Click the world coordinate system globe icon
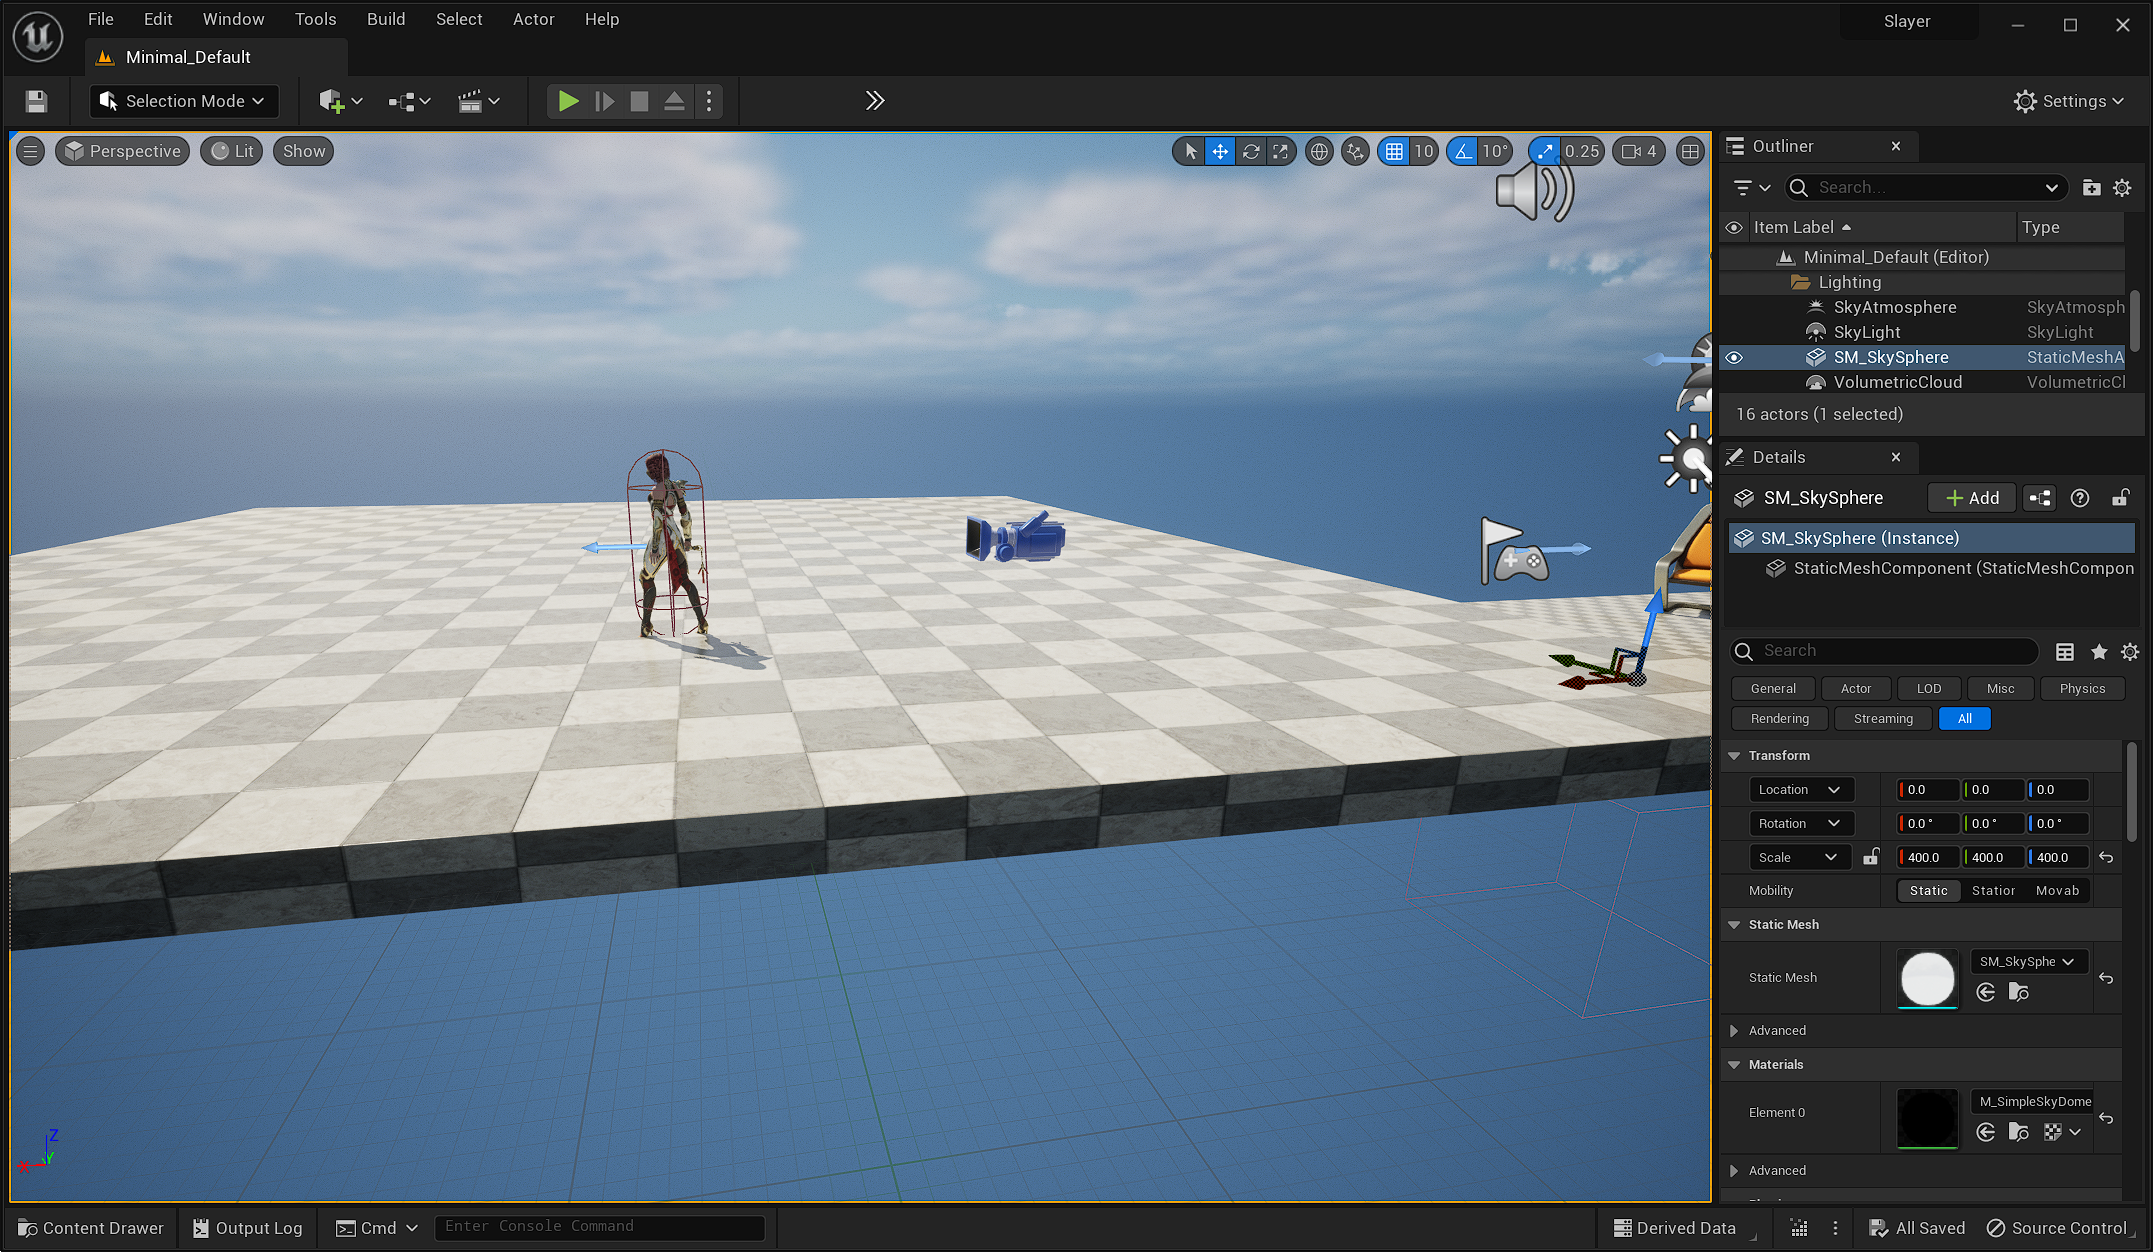 [1319, 151]
